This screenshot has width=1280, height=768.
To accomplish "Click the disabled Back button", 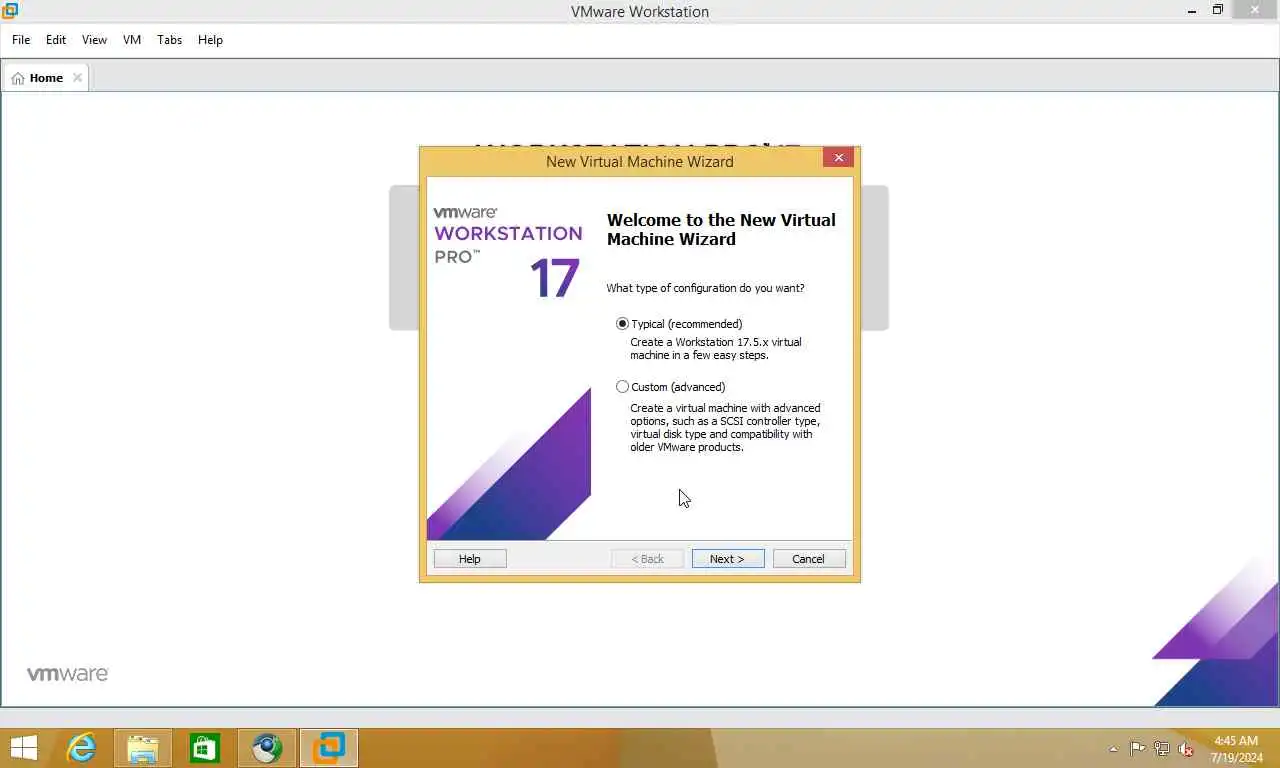I will (648, 559).
